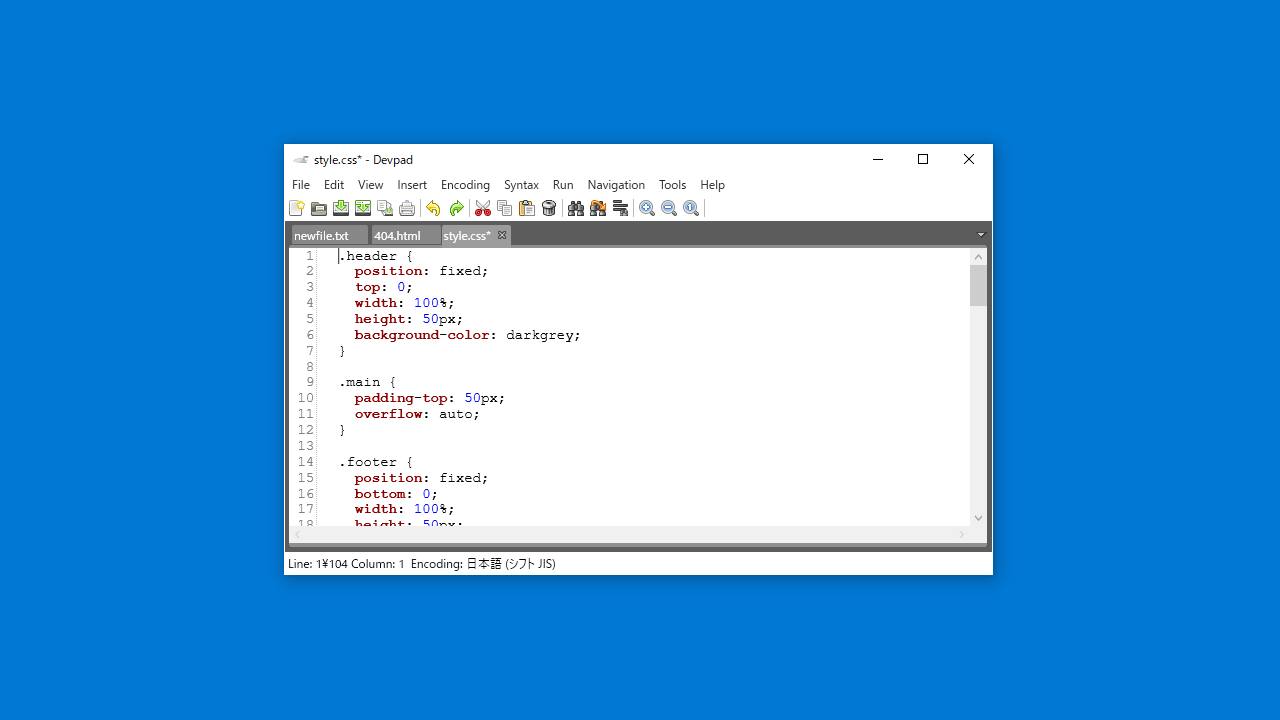Open Replace with the binoculars-arrow icon
This screenshot has height=720, width=1280.
pos(598,208)
